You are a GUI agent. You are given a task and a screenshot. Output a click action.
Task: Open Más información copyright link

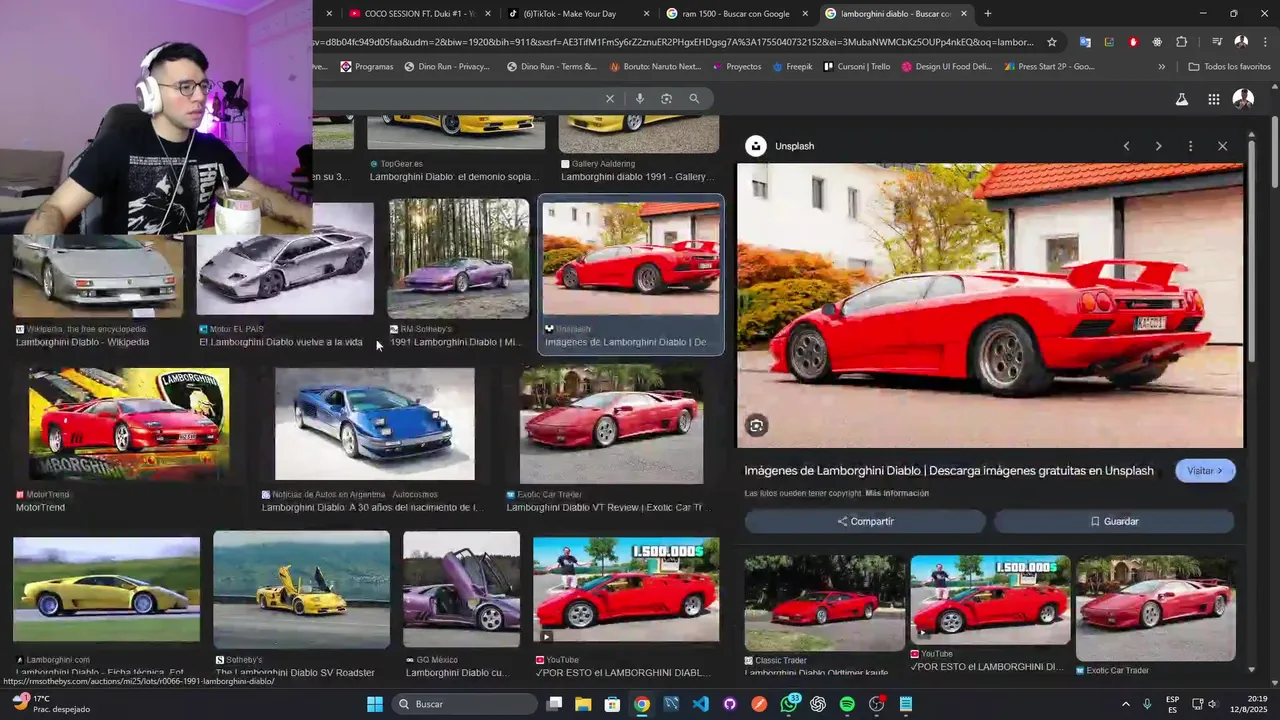click(x=897, y=493)
